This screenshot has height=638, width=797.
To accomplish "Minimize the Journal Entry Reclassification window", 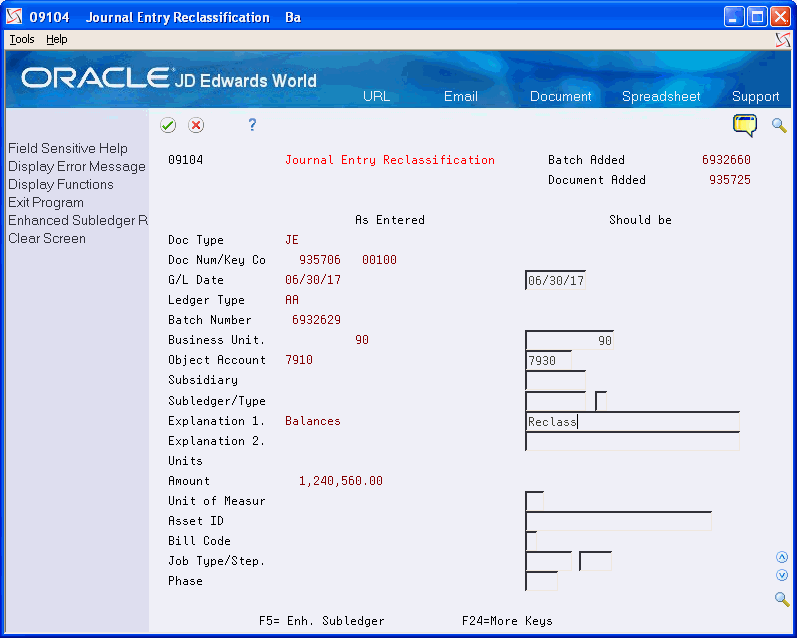I will pyautogui.click(x=734, y=17).
